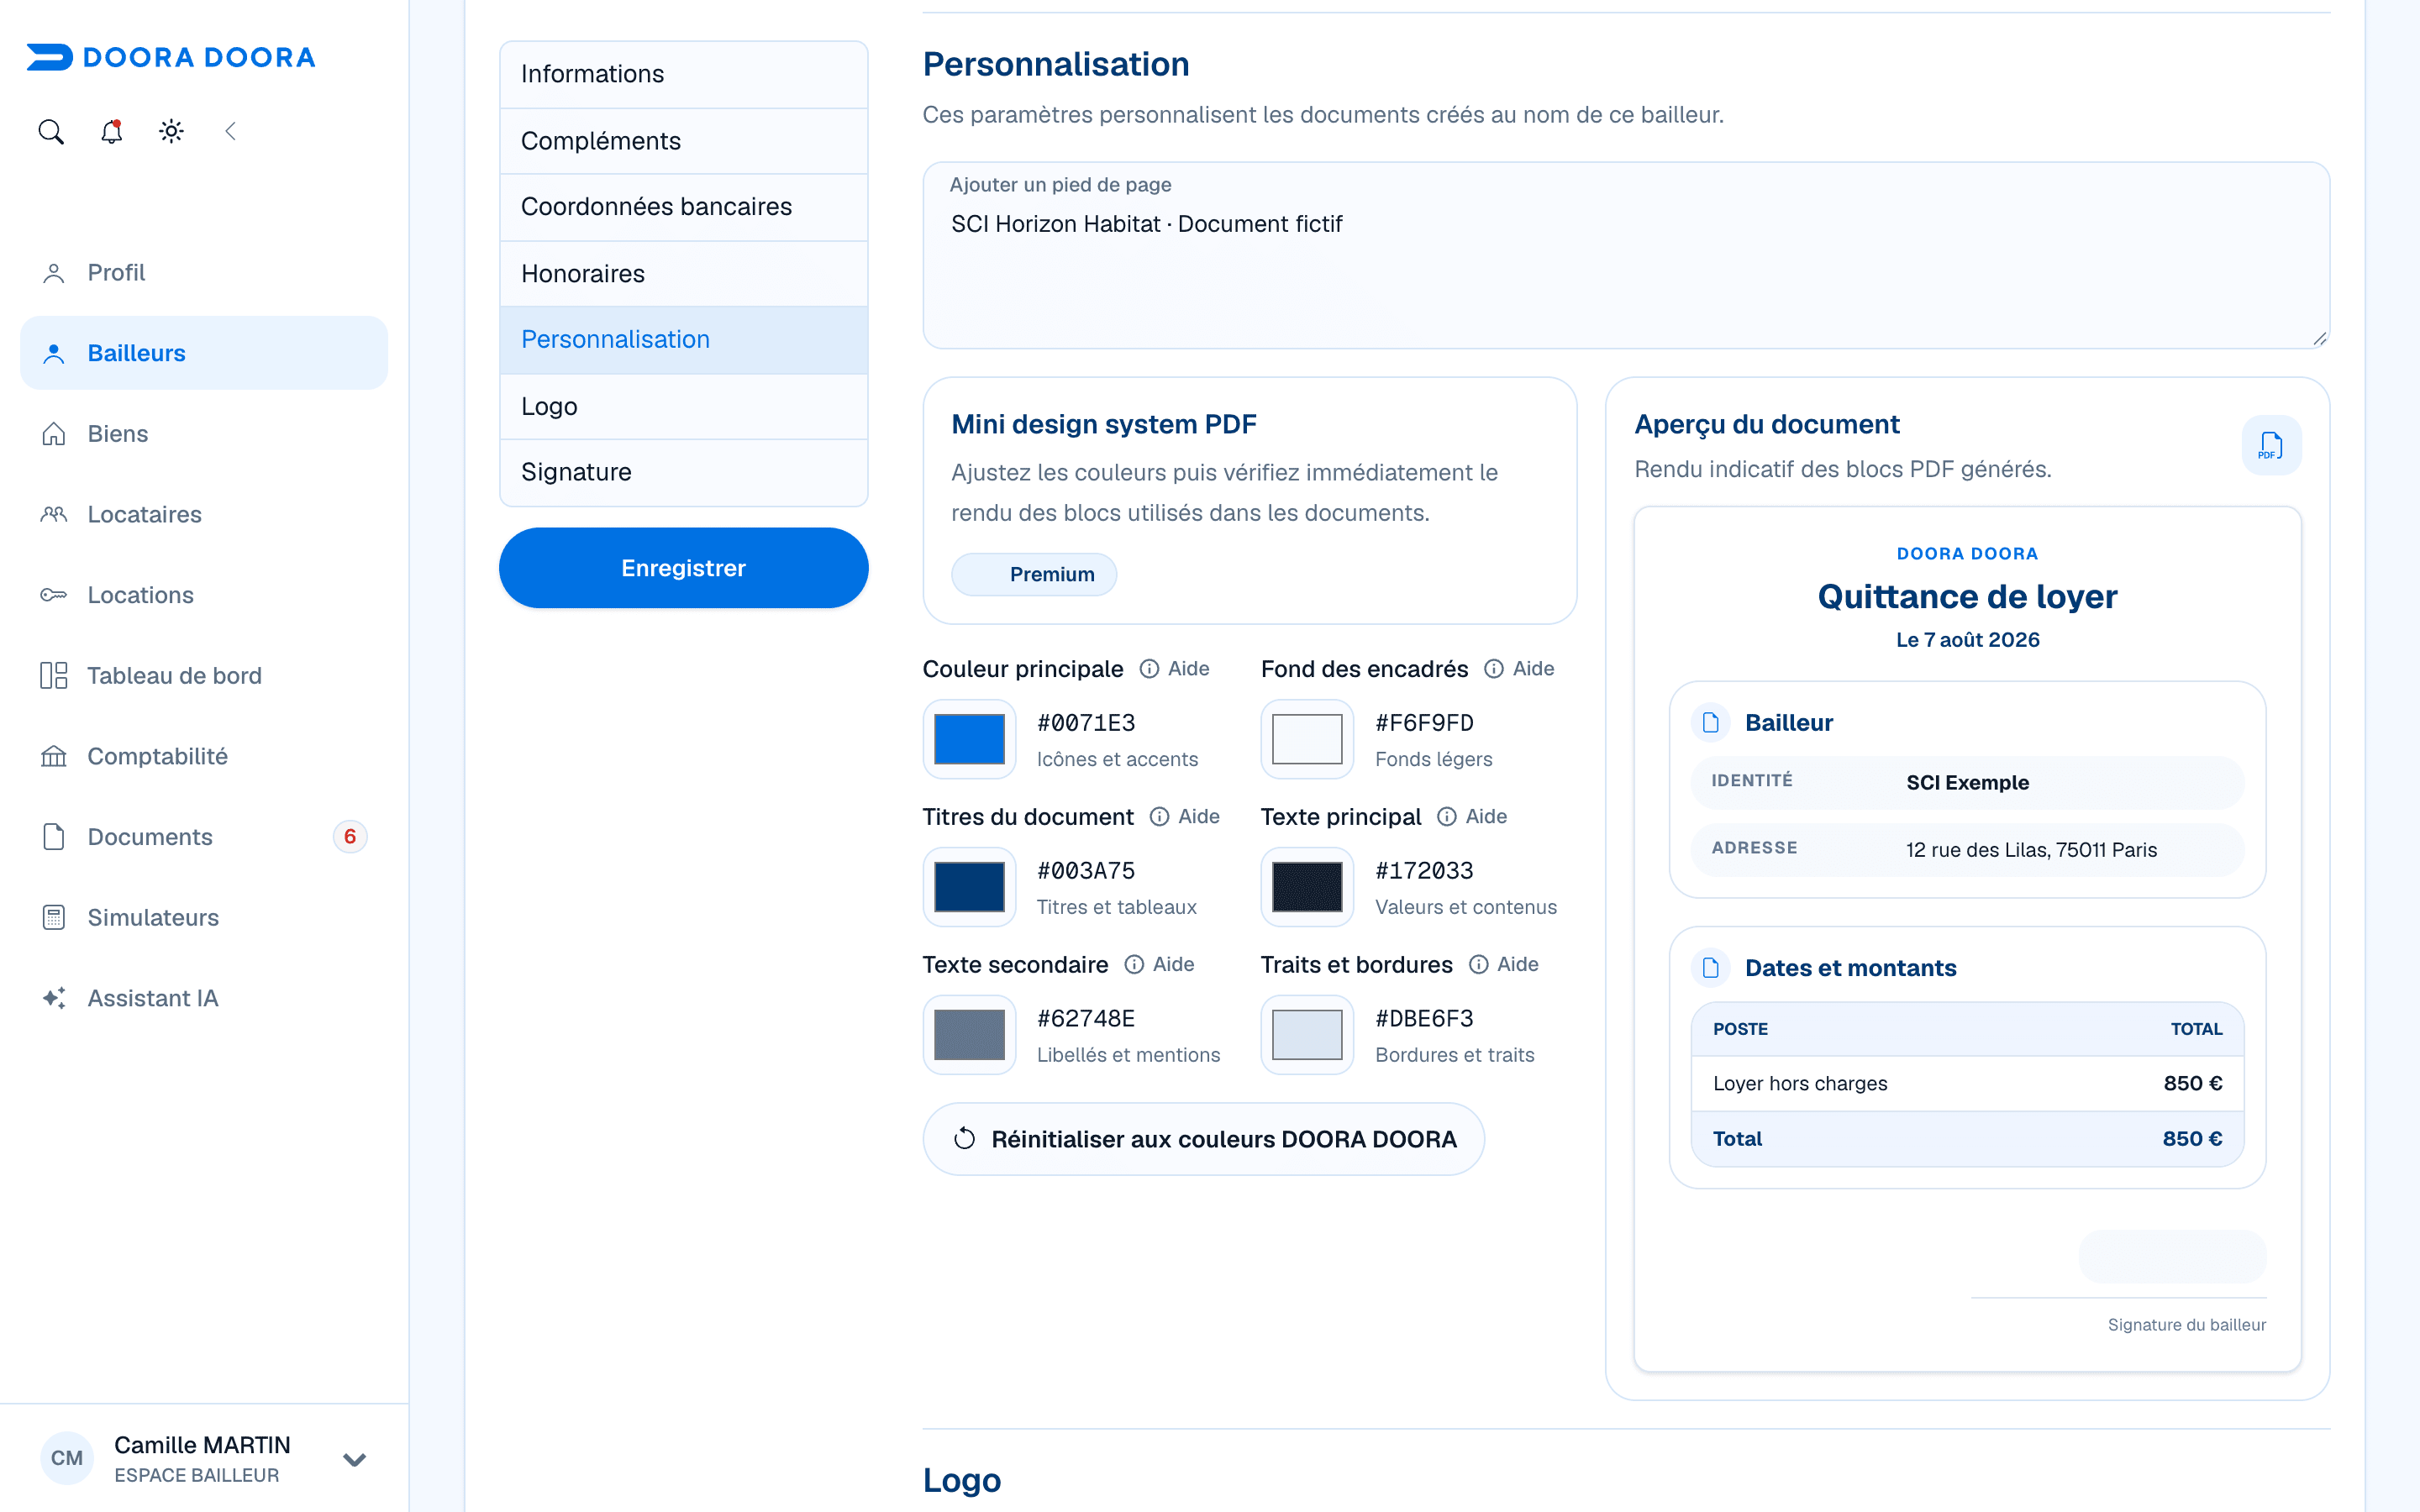The image size is (2420, 1512).
Task: Jump to the Signature section tab
Action: click(x=684, y=472)
